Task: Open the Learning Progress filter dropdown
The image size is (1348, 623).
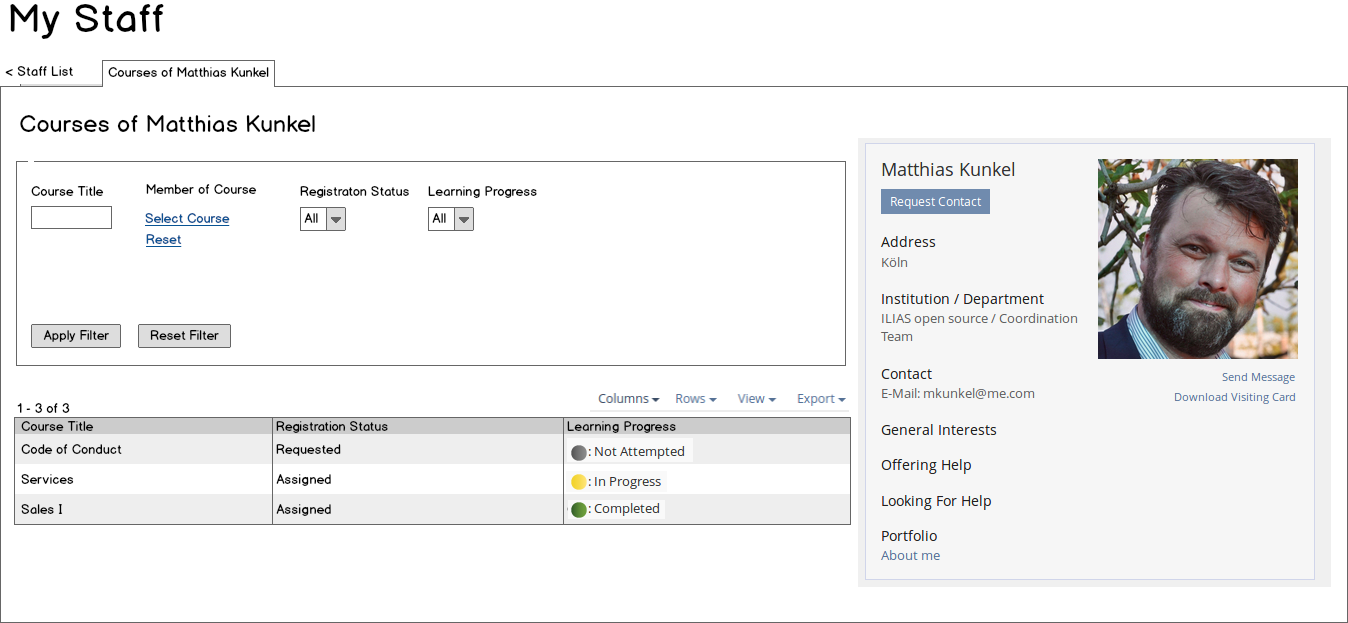Action: pos(451,219)
